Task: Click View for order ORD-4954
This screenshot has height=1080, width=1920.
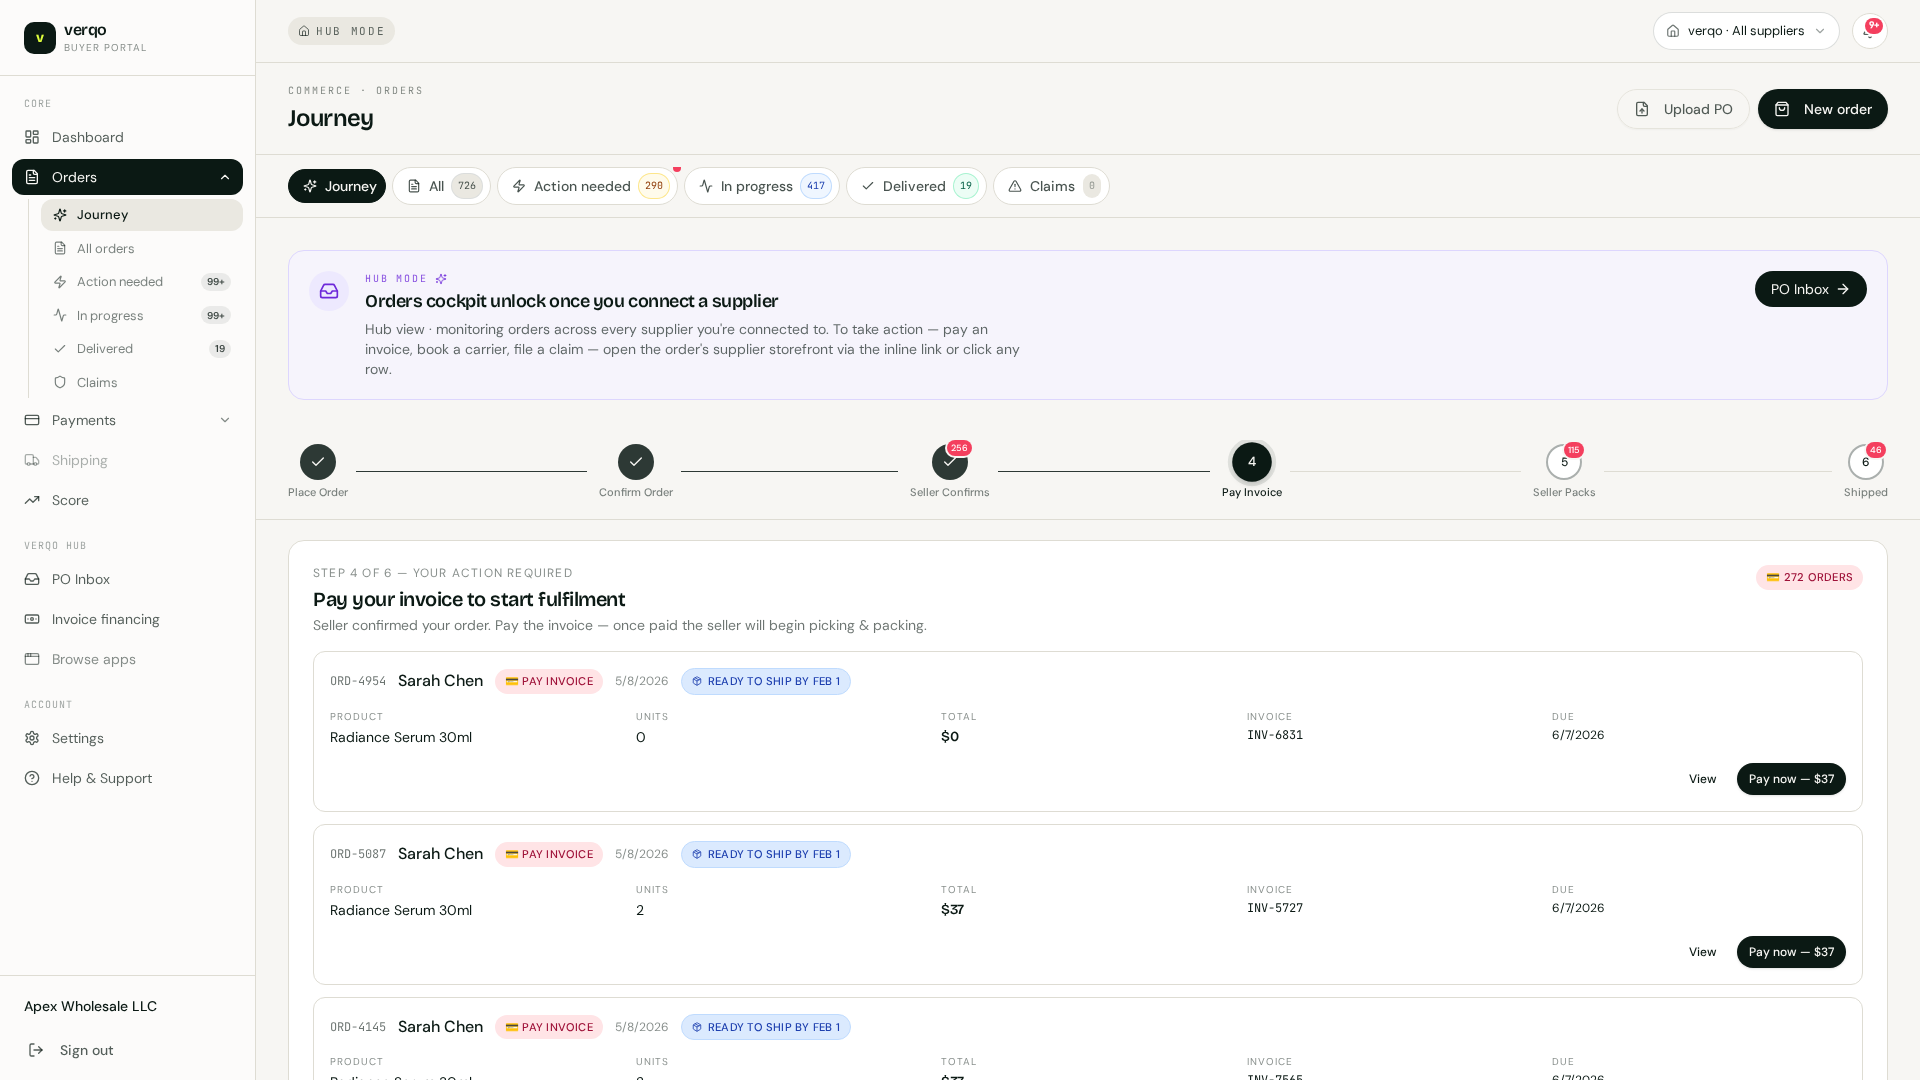Action: (1702, 779)
